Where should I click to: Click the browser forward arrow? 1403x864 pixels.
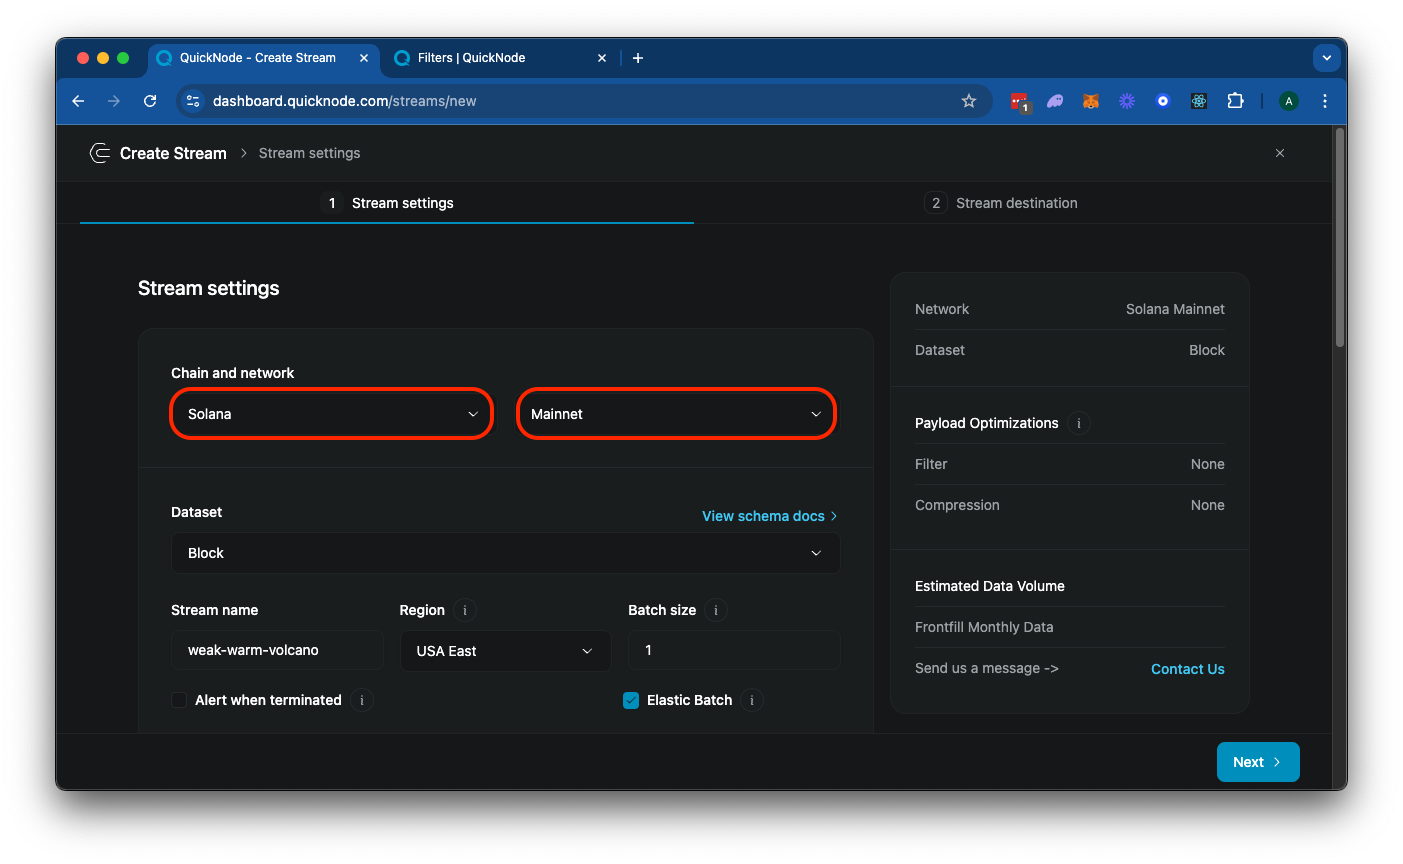click(x=114, y=101)
